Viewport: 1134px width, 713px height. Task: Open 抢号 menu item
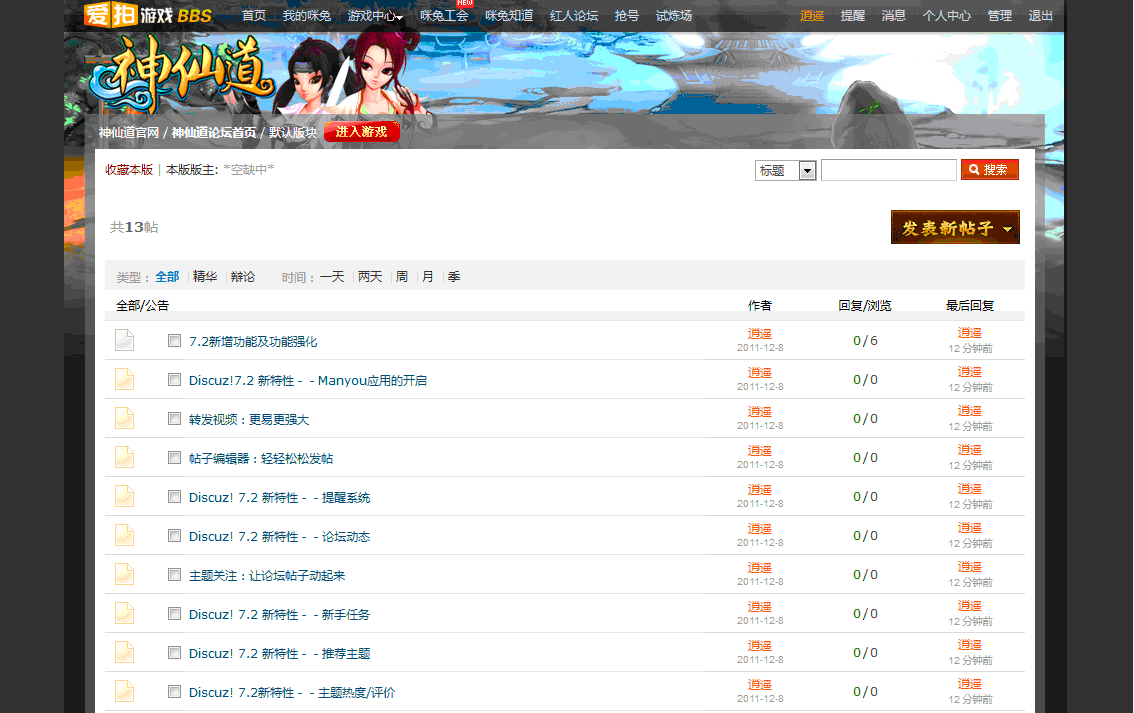click(626, 16)
